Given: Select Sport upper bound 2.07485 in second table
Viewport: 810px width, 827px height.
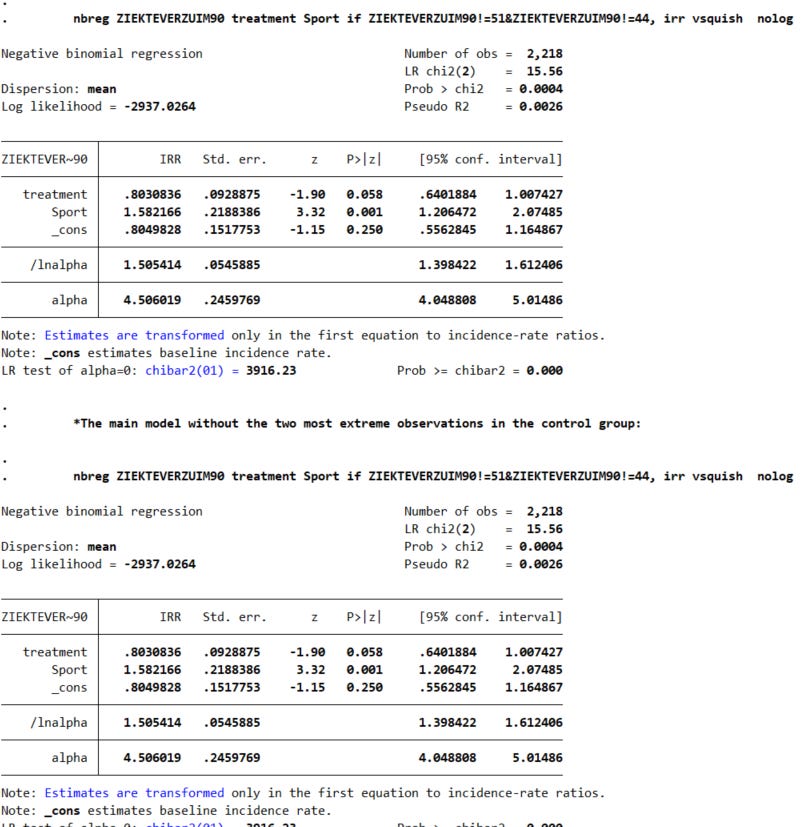Looking at the screenshot, I should pos(537,670).
